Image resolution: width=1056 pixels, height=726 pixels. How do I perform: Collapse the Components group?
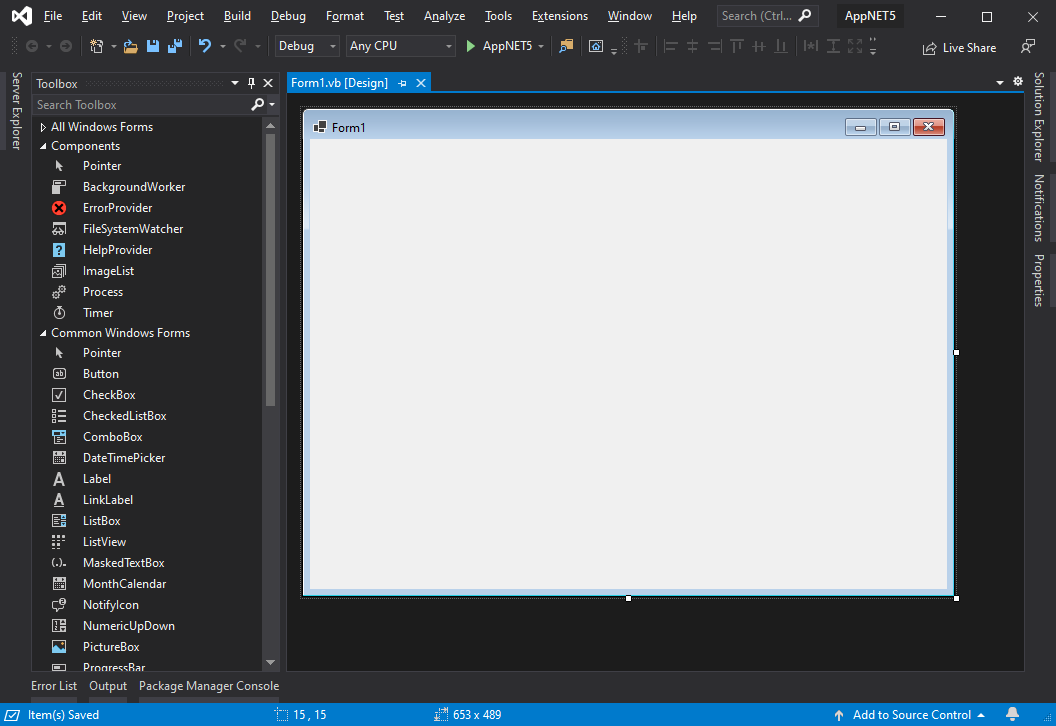(43, 146)
